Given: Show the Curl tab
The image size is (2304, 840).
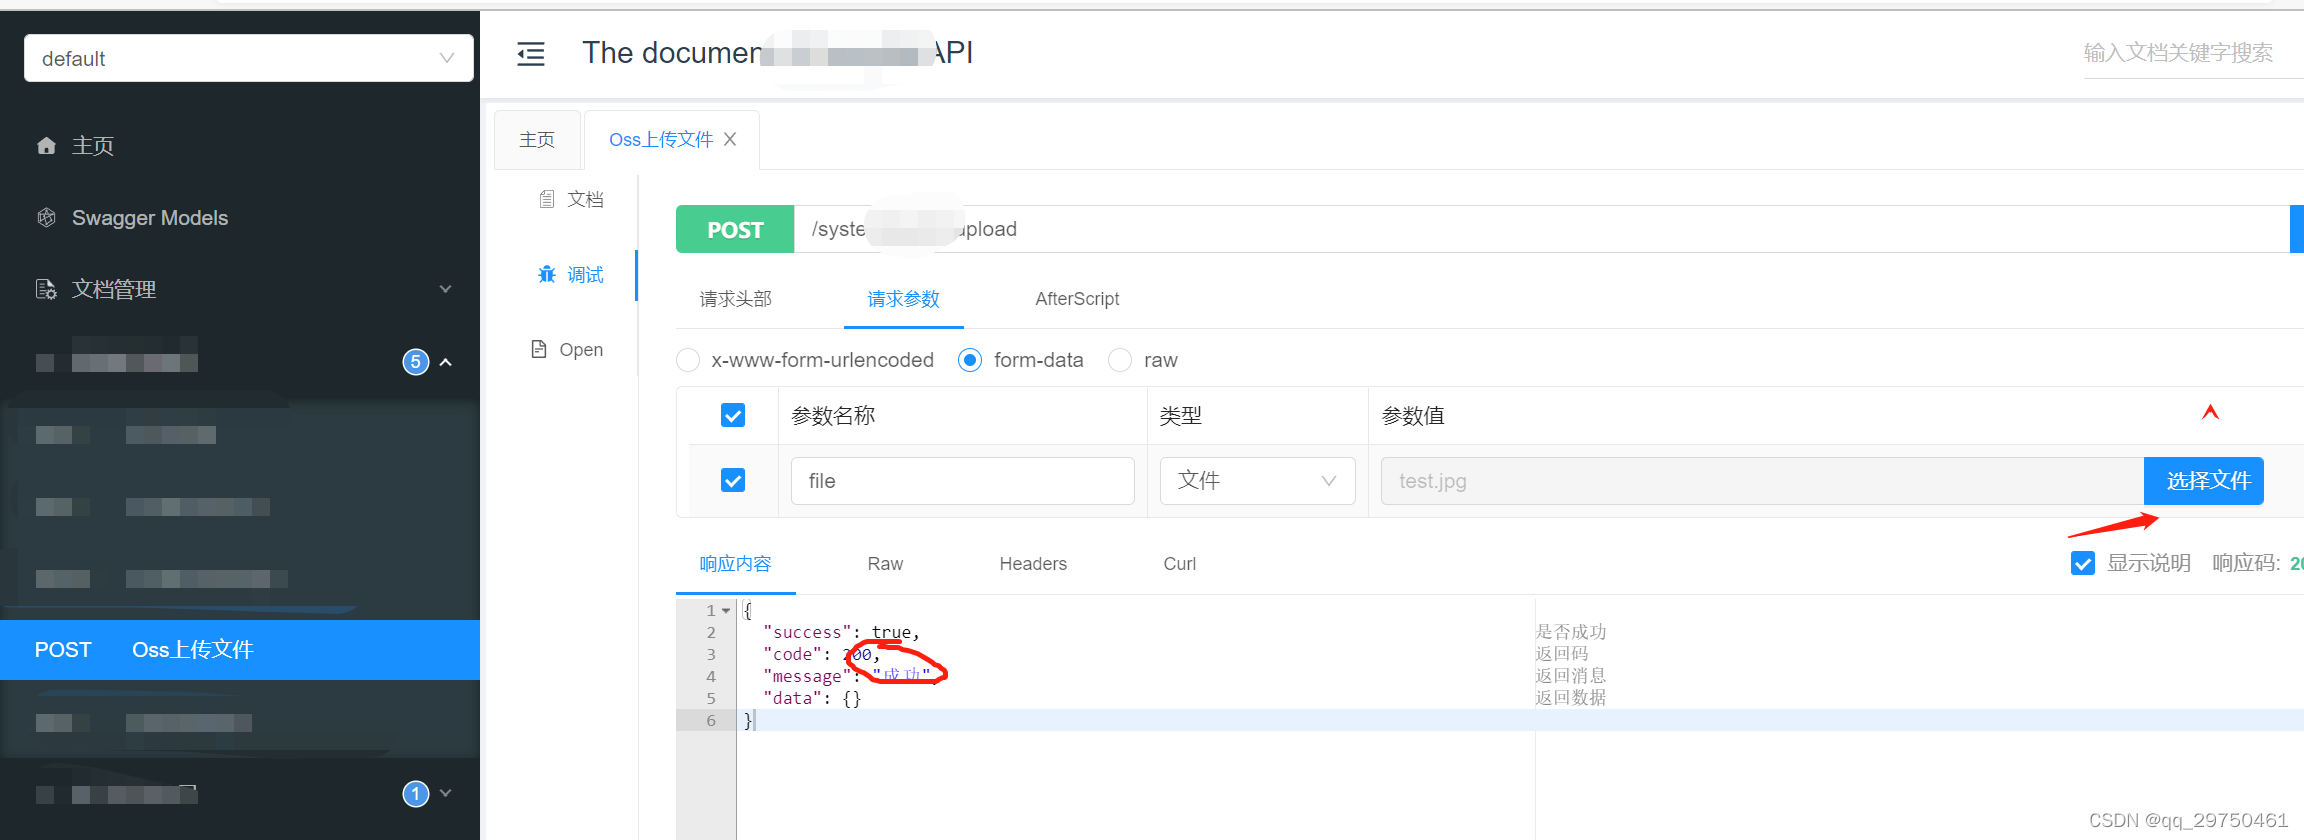Looking at the screenshot, I should click(1180, 564).
